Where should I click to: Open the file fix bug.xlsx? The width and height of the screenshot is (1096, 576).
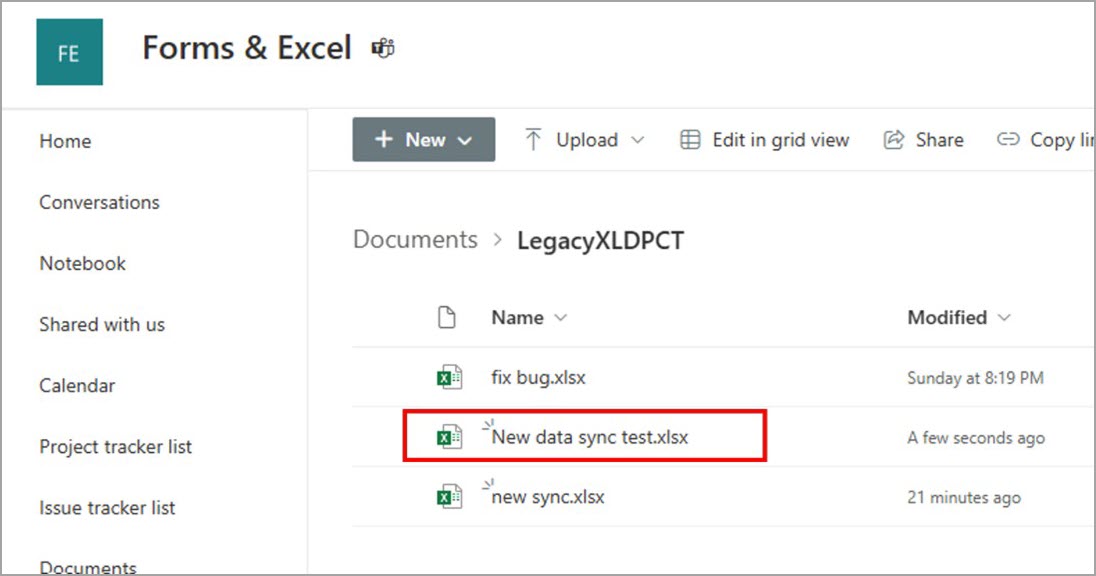point(538,378)
